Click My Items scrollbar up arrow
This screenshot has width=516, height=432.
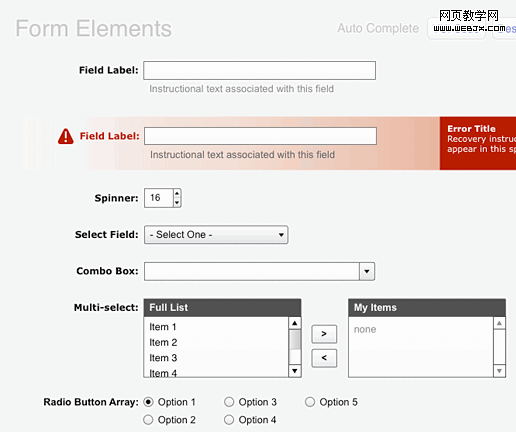tap(499, 323)
